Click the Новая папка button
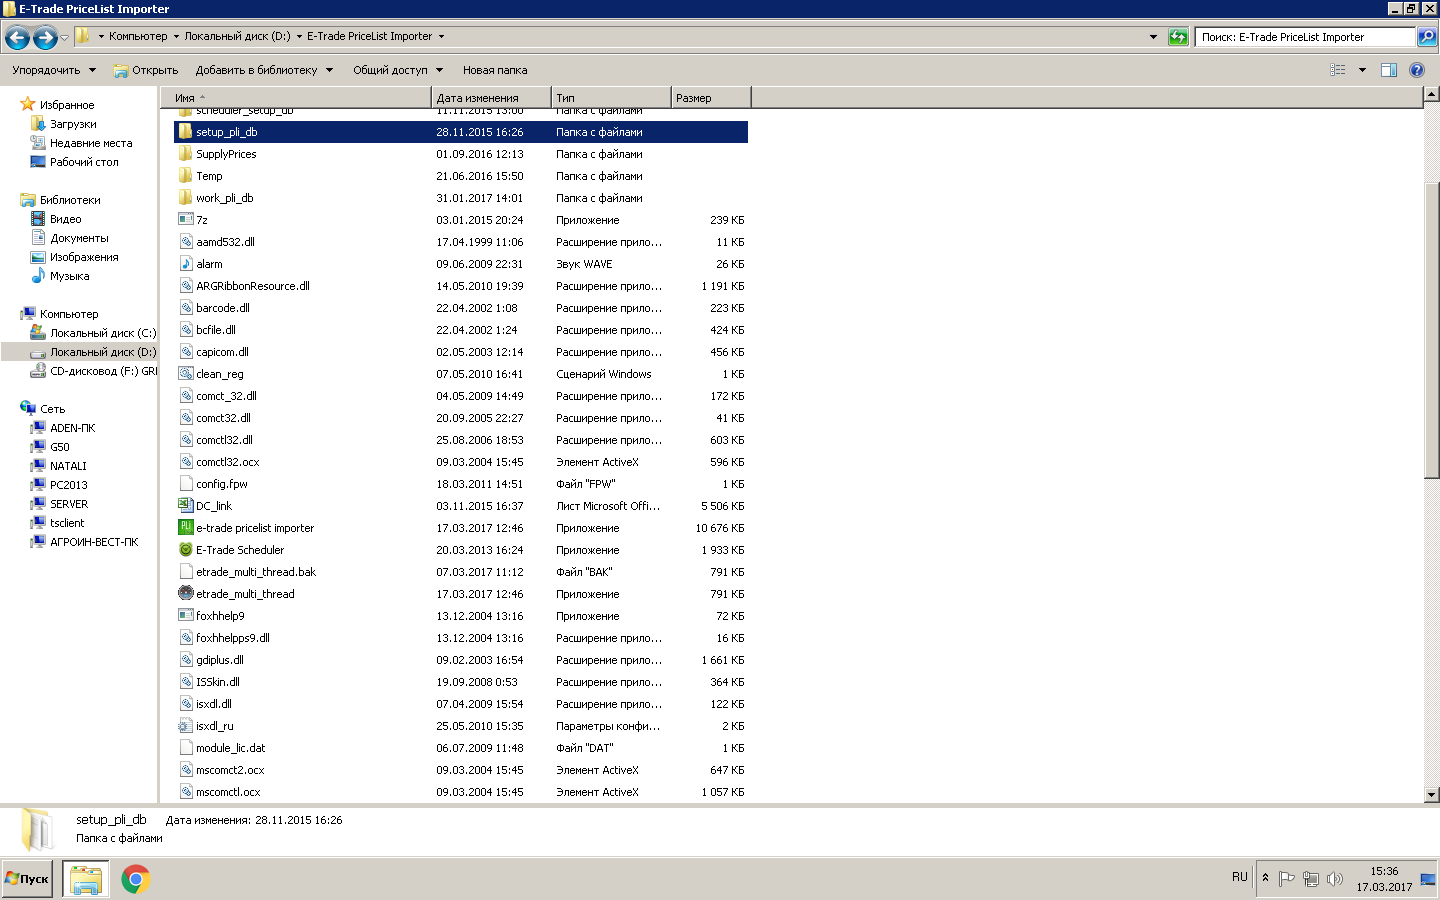The height and width of the screenshot is (900, 1440). pyautogui.click(x=495, y=70)
